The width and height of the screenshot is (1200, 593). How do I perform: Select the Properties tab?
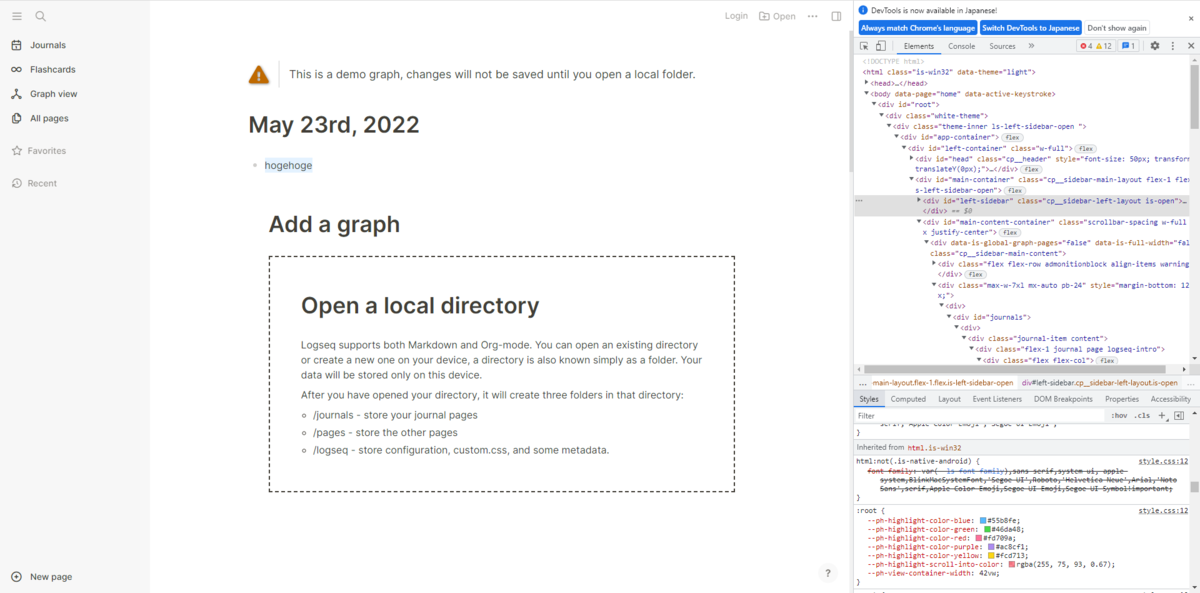[1121, 399]
